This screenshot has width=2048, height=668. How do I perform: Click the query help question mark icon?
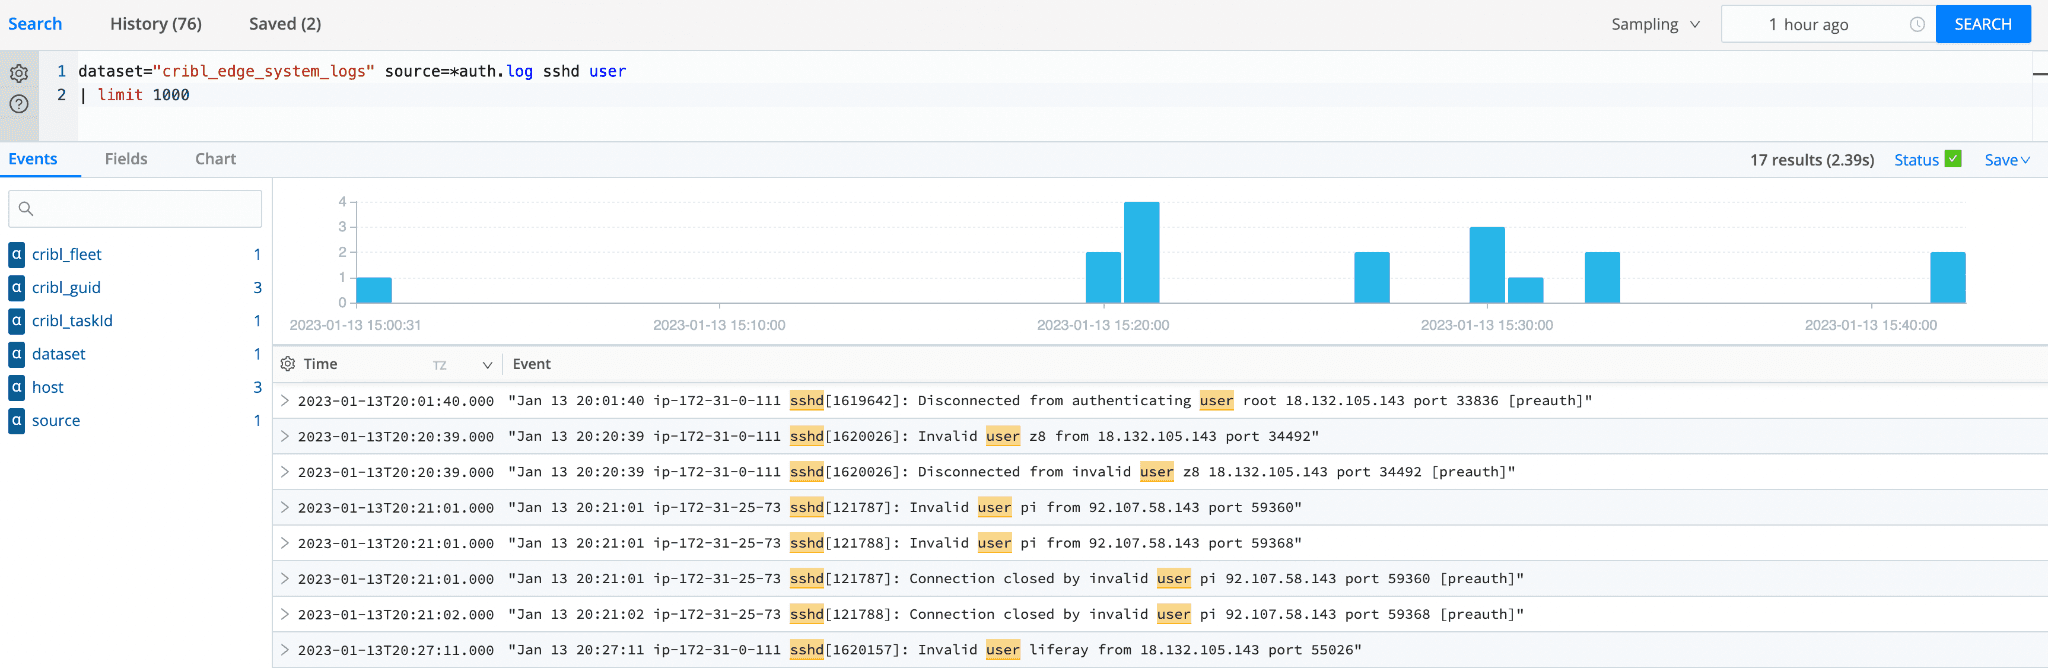pyautogui.click(x=19, y=104)
